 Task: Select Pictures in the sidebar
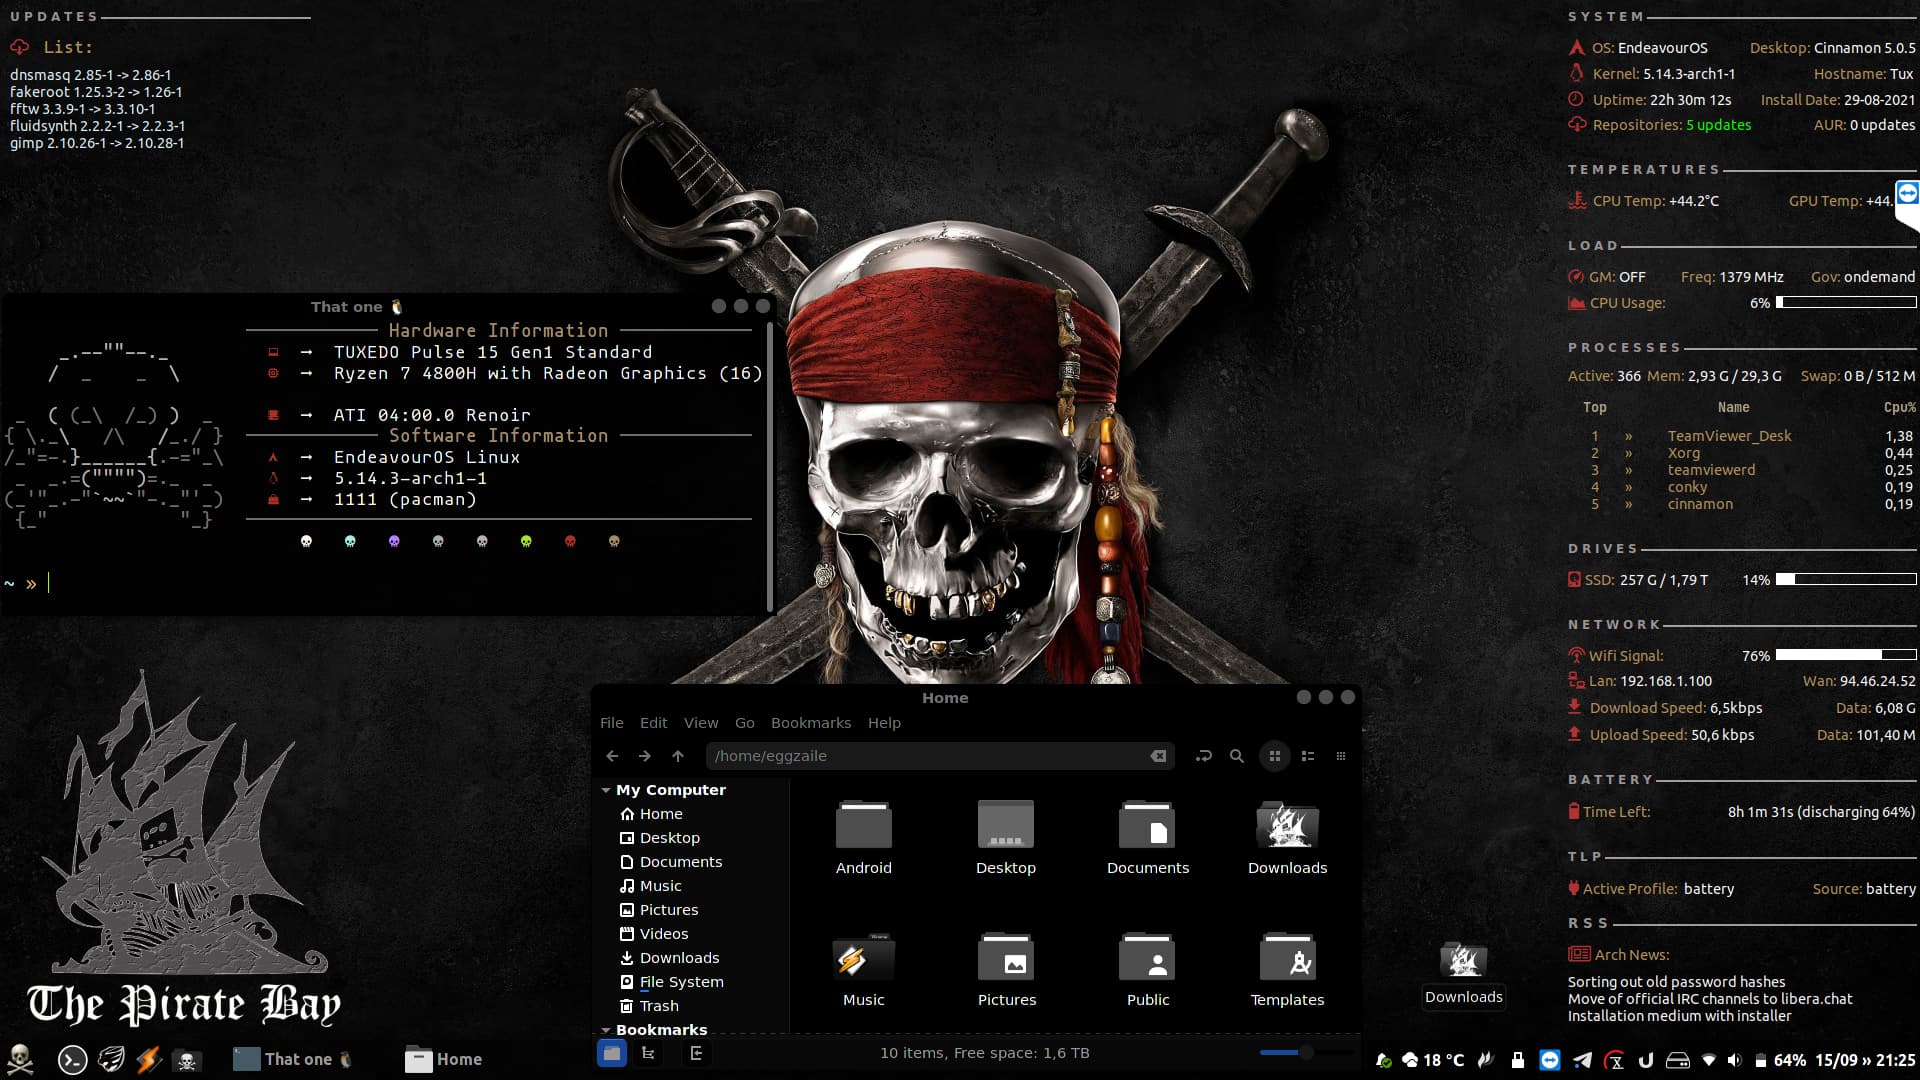tap(690, 910)
